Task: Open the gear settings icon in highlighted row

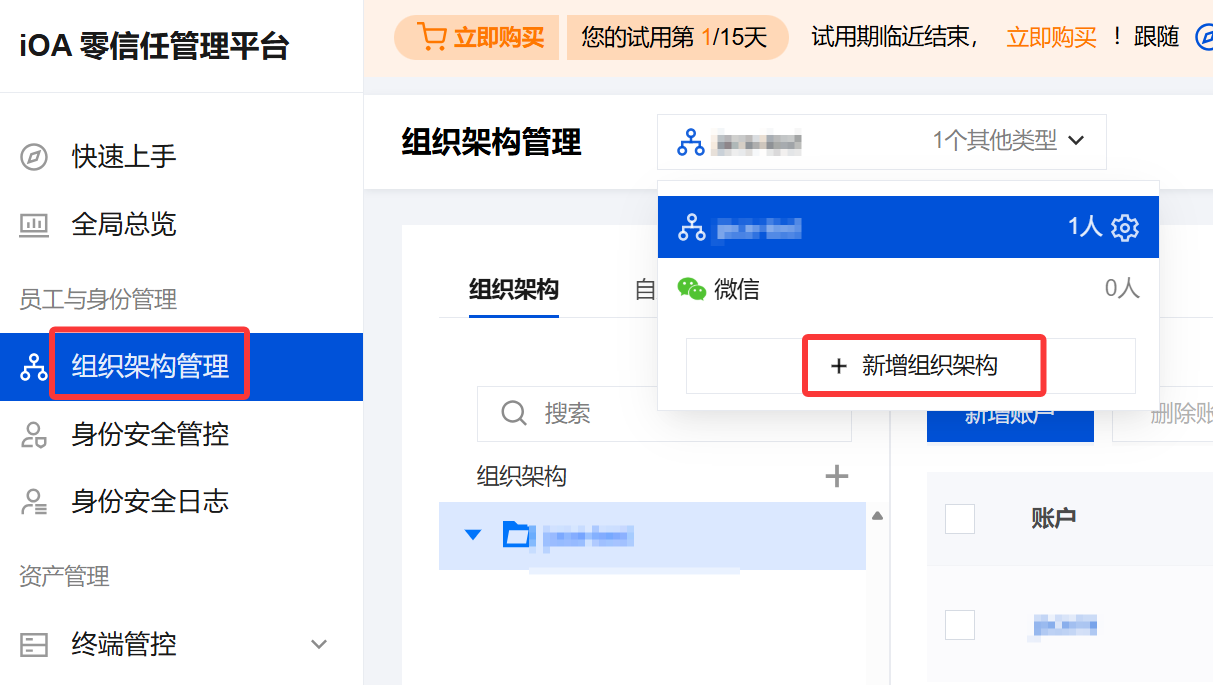Action: click(1125, 228)
